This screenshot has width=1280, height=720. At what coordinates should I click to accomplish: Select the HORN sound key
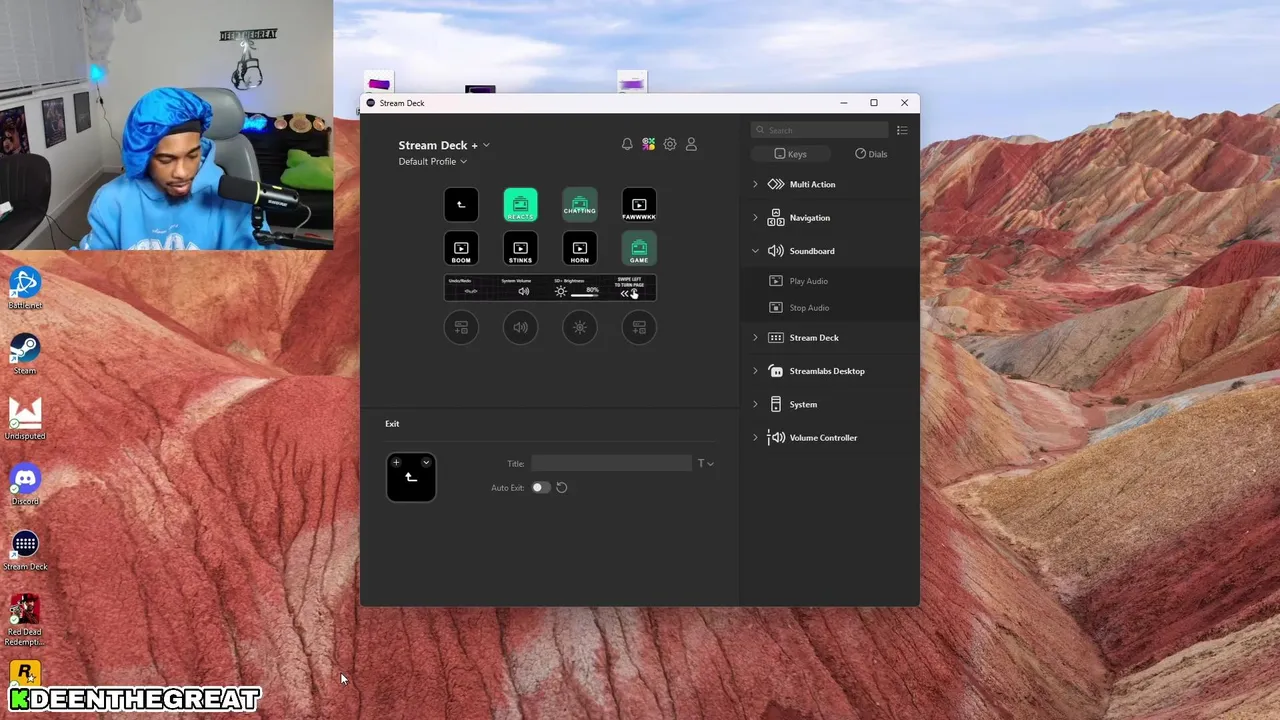580,248
